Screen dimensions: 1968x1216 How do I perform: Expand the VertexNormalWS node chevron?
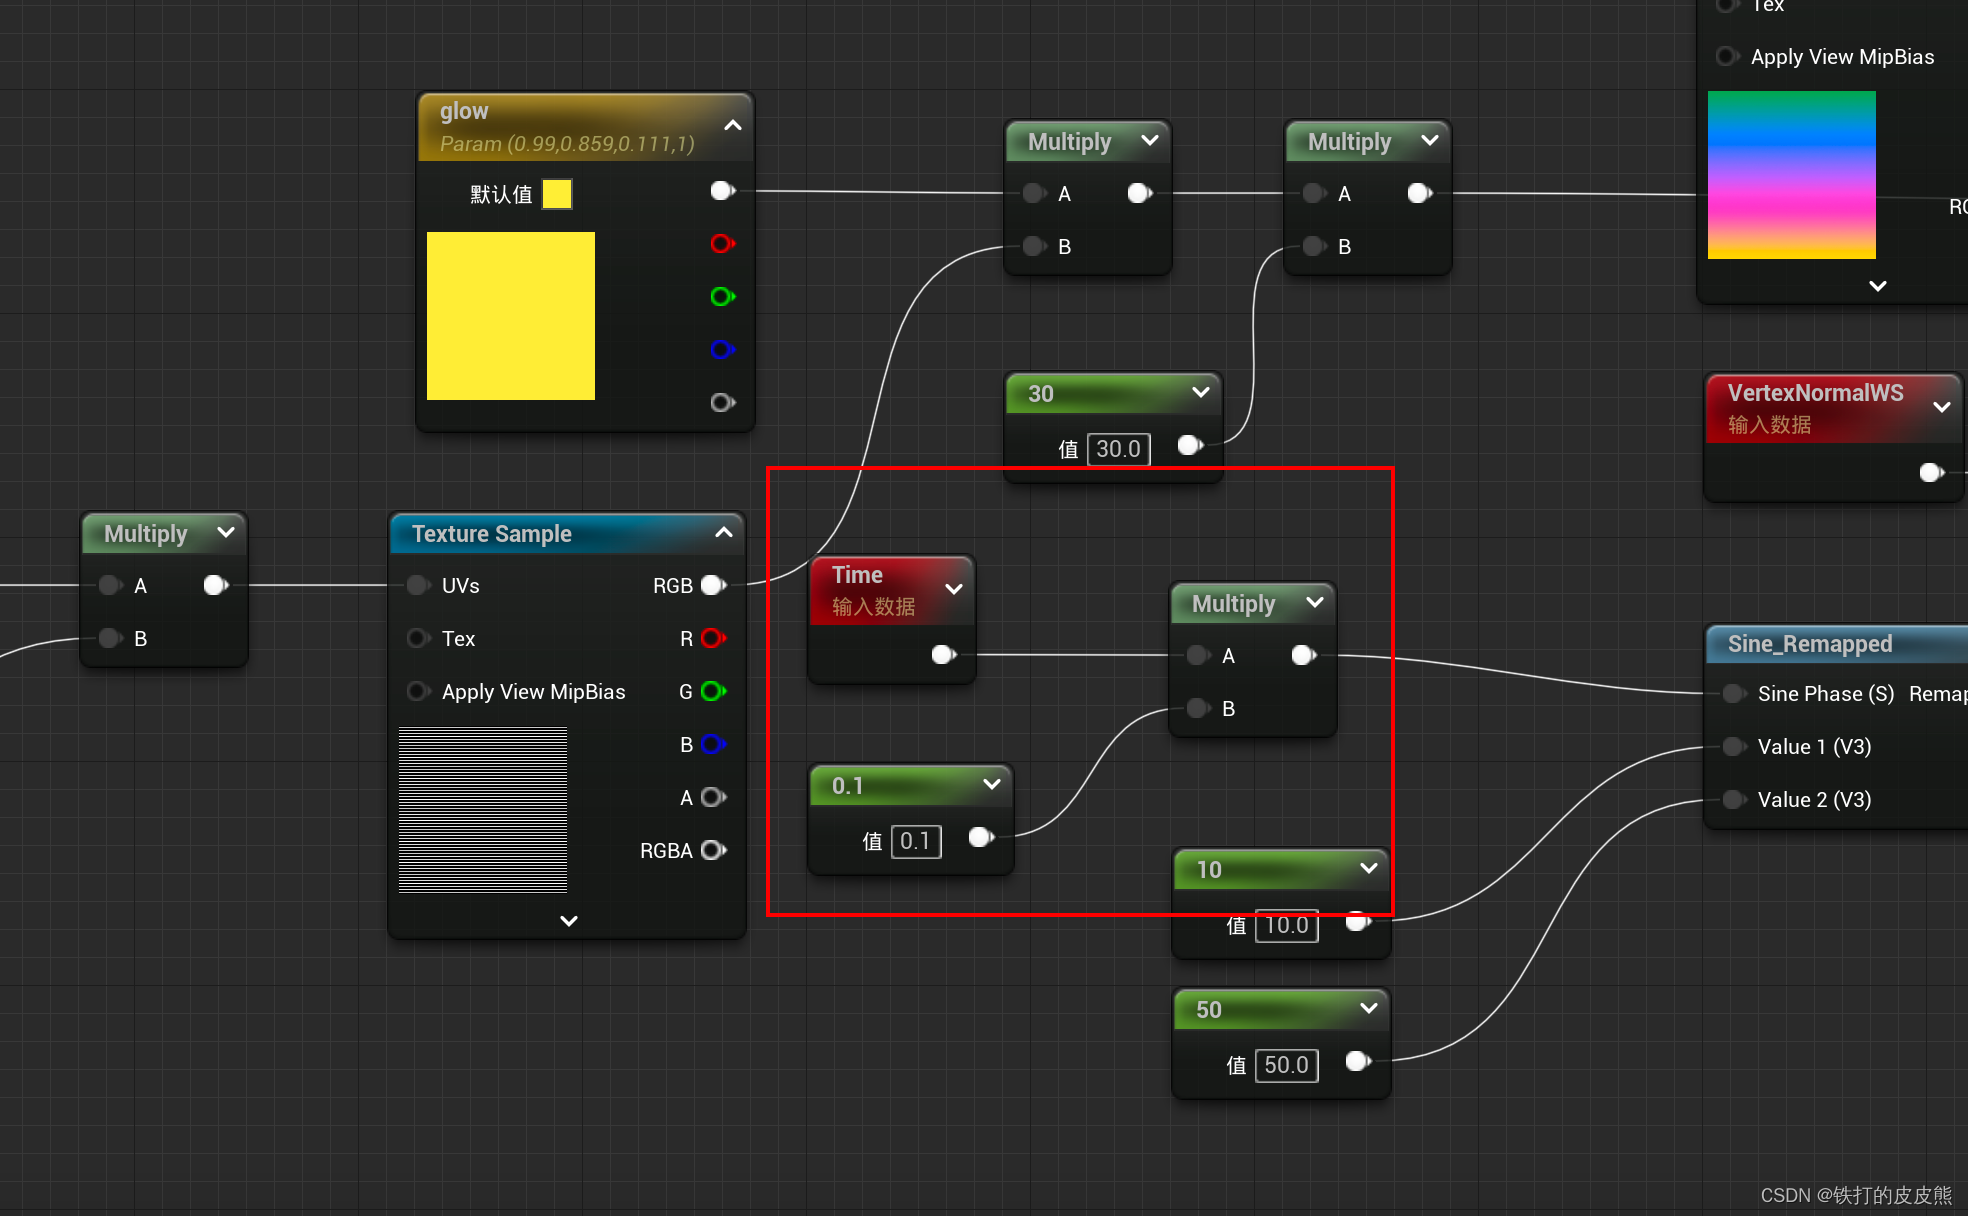coord(1942,407)
